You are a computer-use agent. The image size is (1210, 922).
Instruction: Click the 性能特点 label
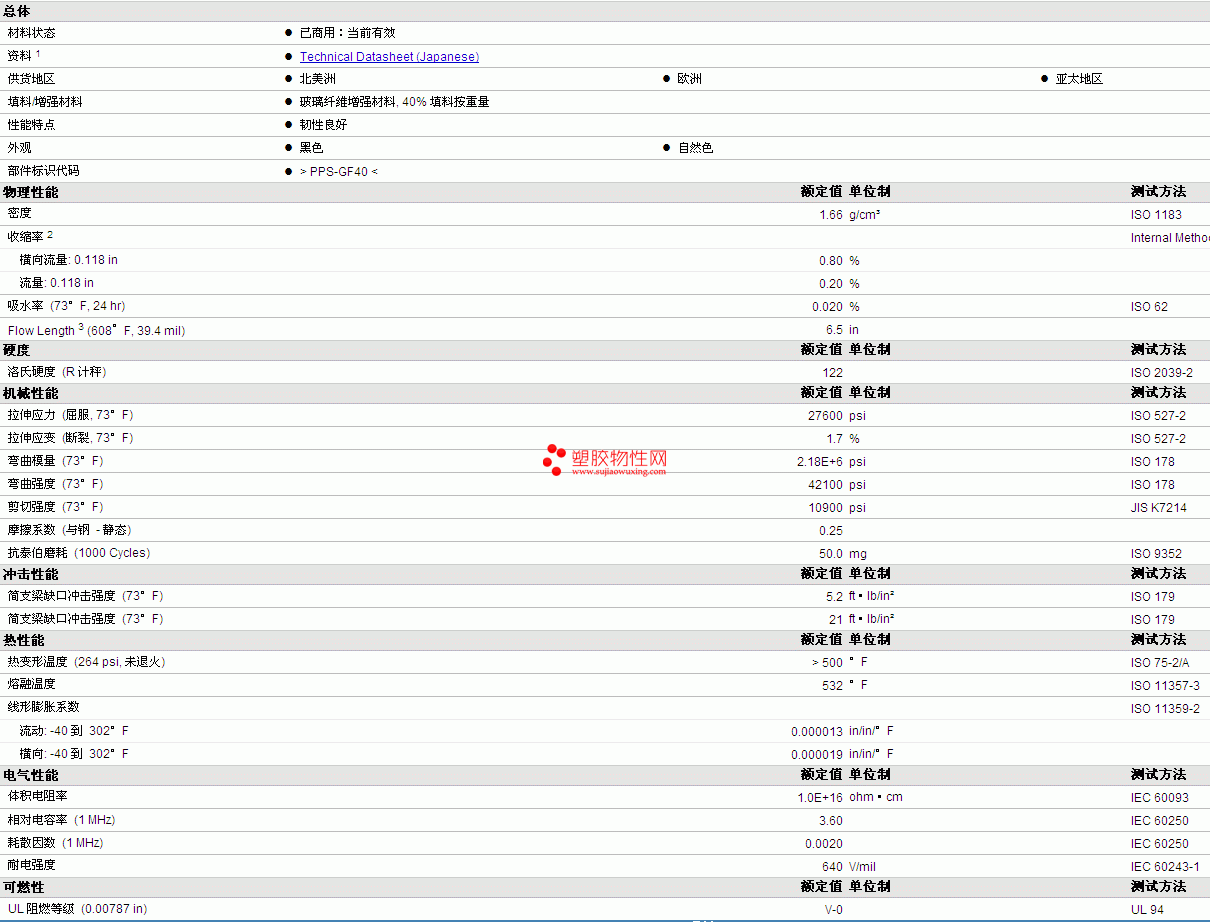(32, 125)
